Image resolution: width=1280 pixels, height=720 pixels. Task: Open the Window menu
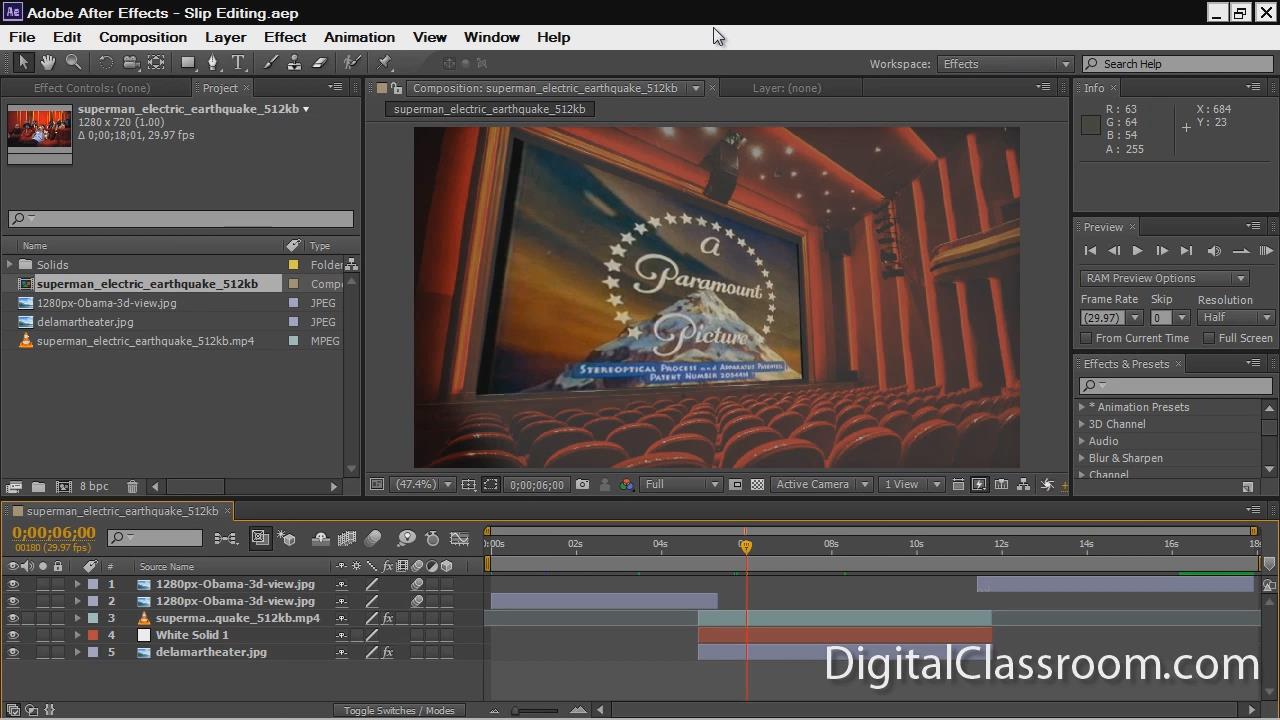click(492, 37)
